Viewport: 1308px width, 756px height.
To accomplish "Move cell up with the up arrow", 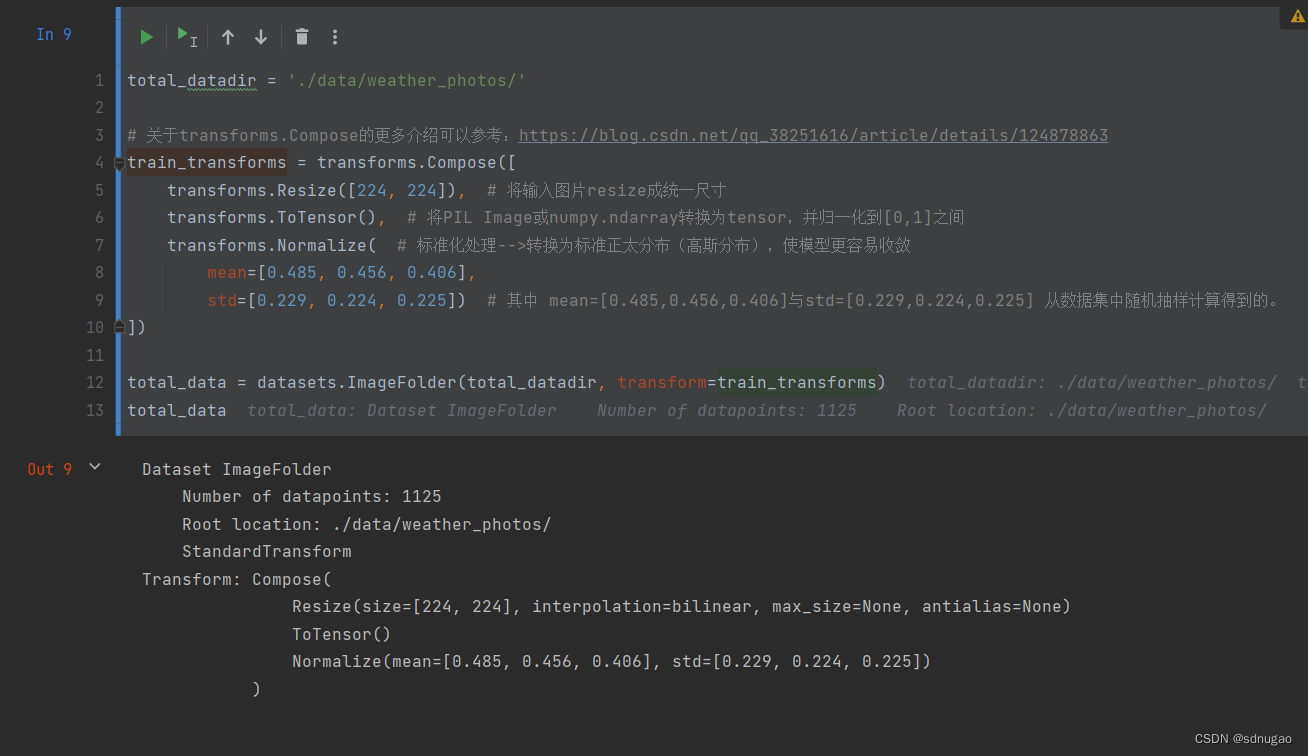I will click(228, 37).
